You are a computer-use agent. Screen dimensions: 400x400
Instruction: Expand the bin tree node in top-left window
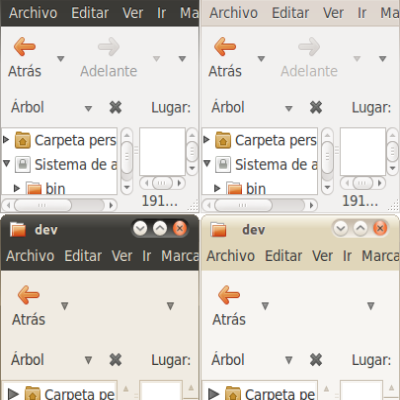click(17, 188)
